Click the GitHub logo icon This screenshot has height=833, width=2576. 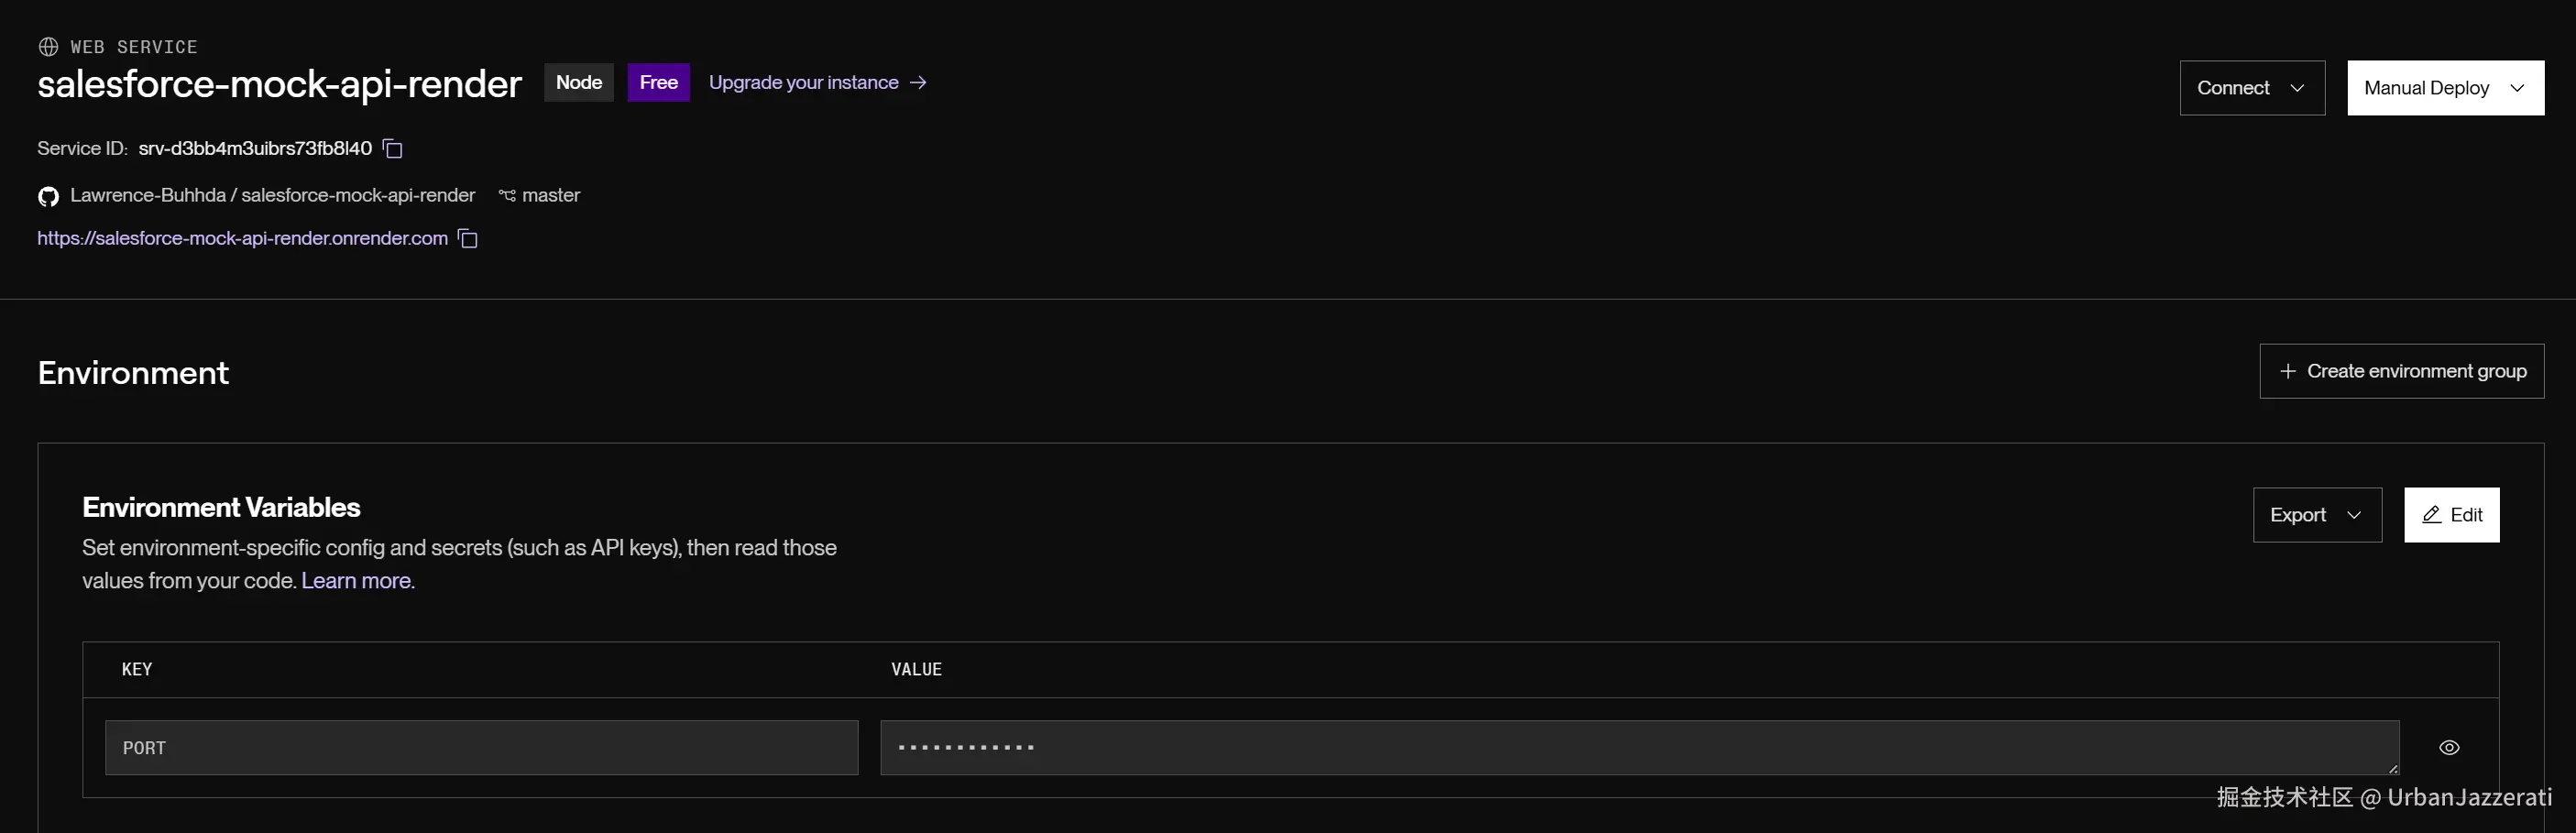pos(48,196)
